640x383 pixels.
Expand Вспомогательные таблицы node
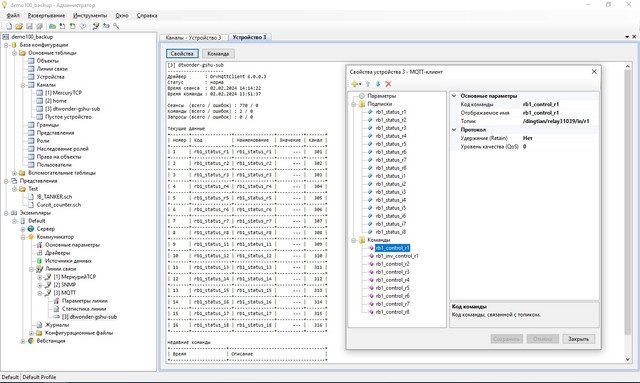[14, 173]
